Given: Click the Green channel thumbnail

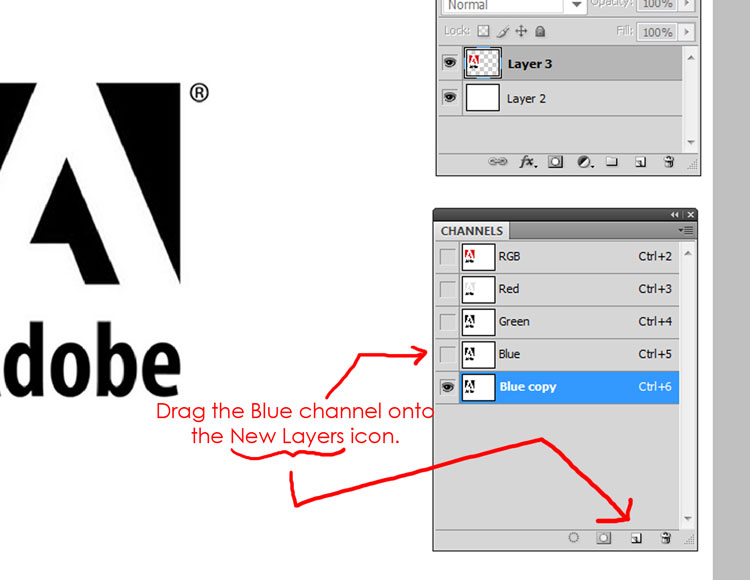Looking at the screenshot, I should (478, 322).
